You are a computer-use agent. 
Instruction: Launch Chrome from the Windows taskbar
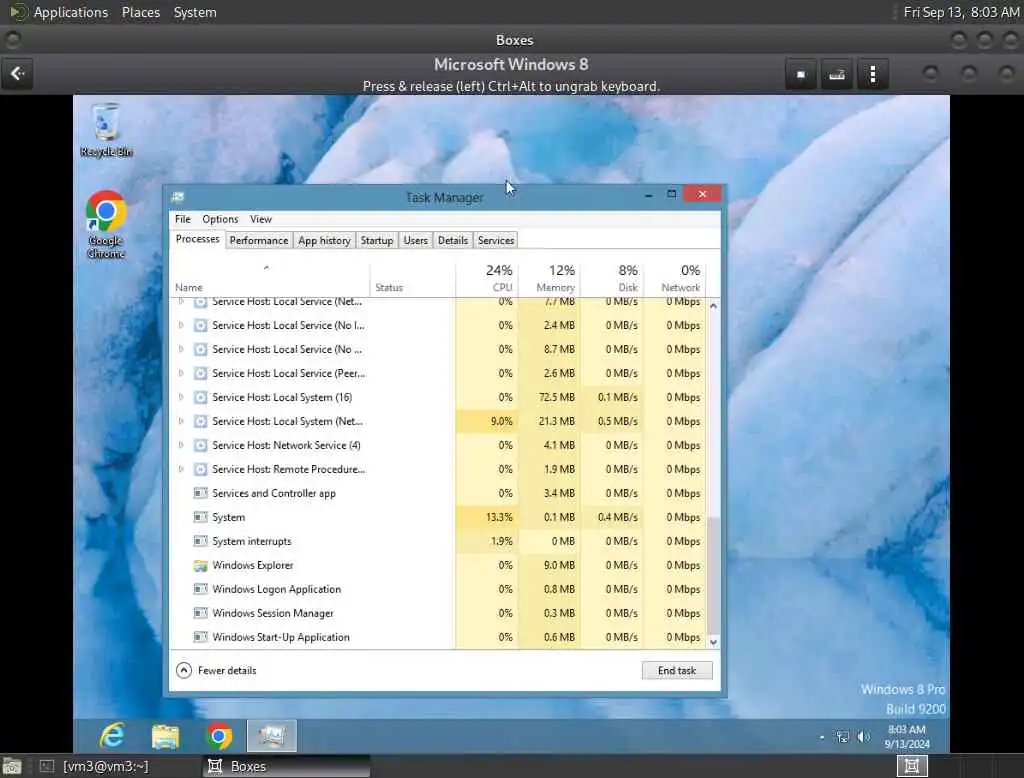pos(219,736)
